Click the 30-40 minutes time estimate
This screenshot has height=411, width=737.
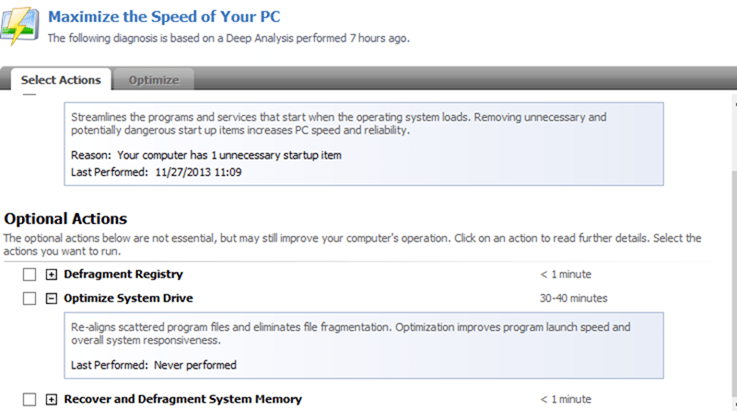click(x=573, y=298)
